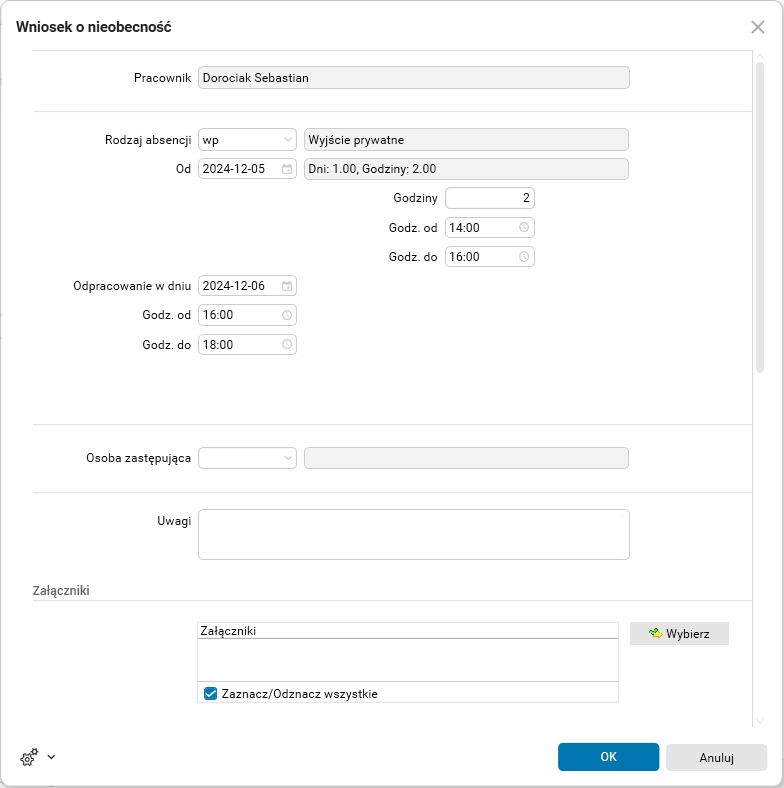784x788 pixels.
Task: Toggle Zaznacz/Odznacz wszystkie checkbox
Action: [x=210, y=693]
